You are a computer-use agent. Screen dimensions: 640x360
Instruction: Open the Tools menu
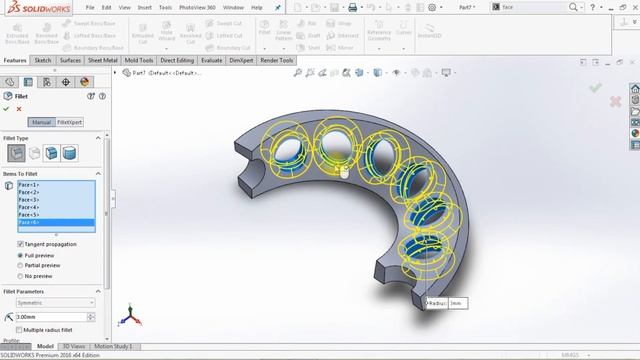click(x=165, y=7)
